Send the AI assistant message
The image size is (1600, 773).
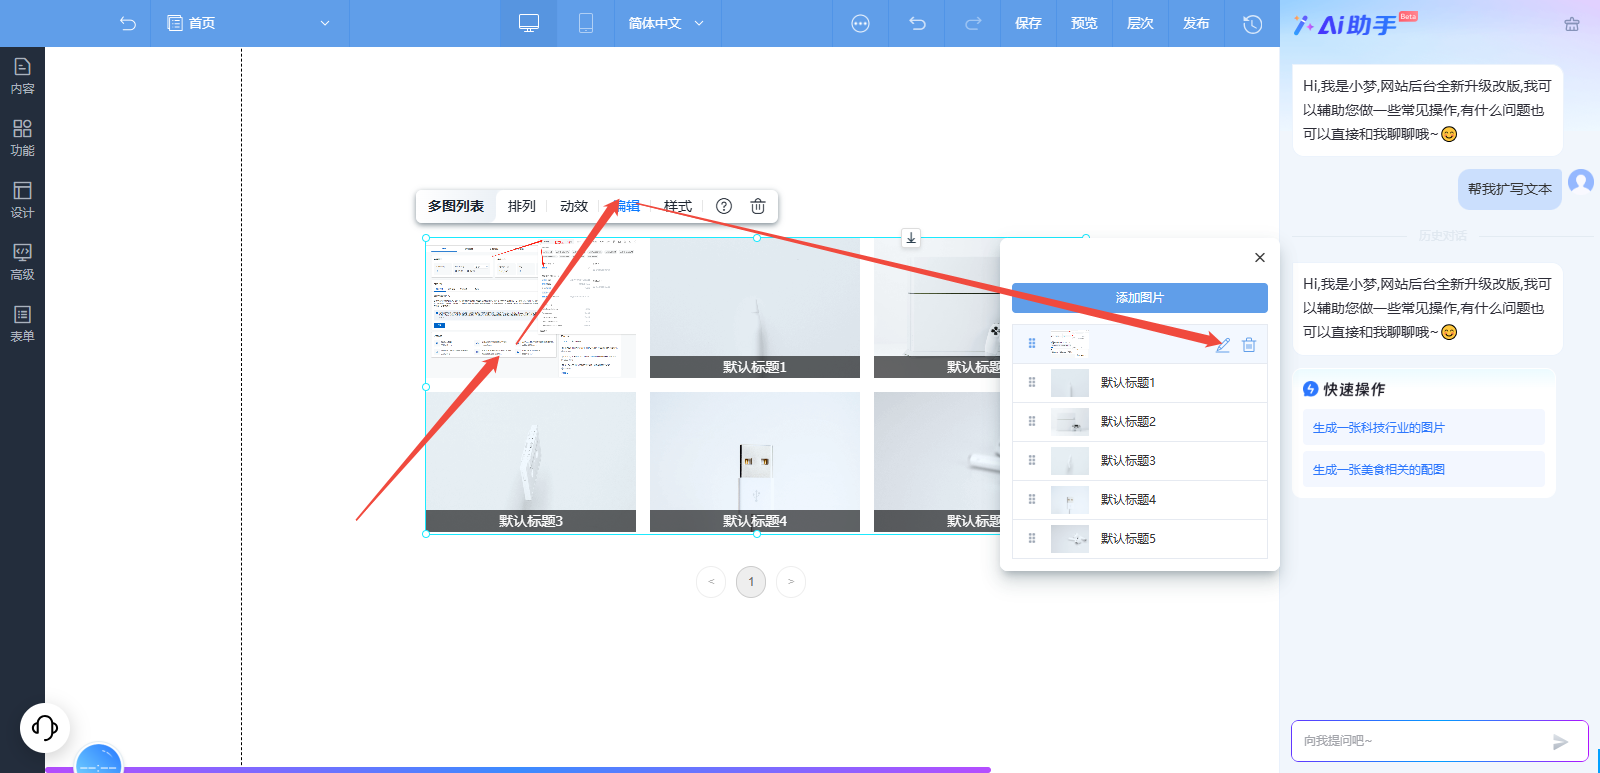1560,741
